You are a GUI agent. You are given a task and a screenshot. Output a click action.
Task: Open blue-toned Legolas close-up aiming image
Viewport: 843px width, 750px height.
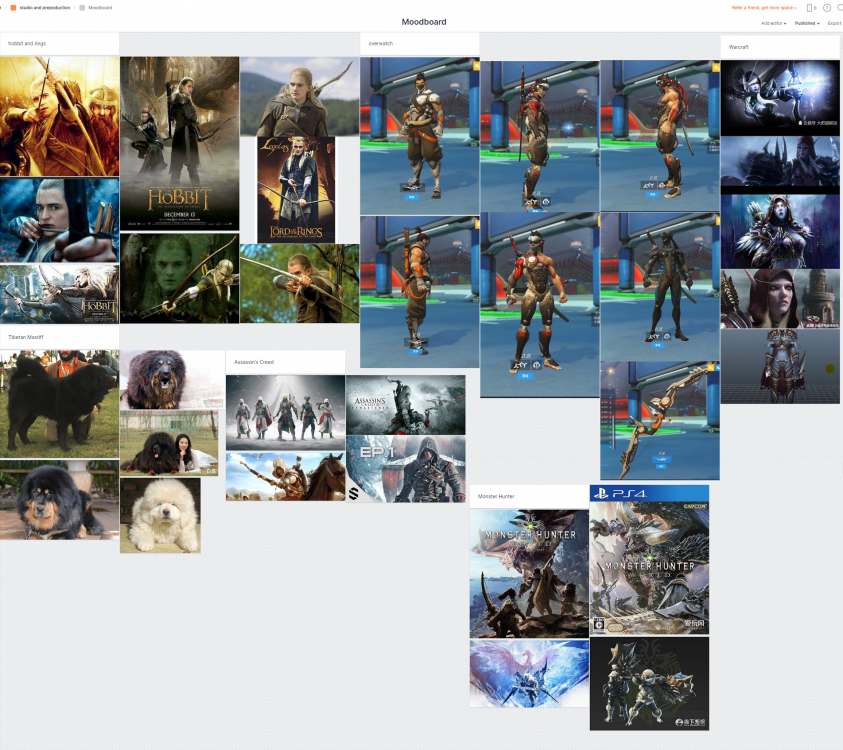(60, 220)
